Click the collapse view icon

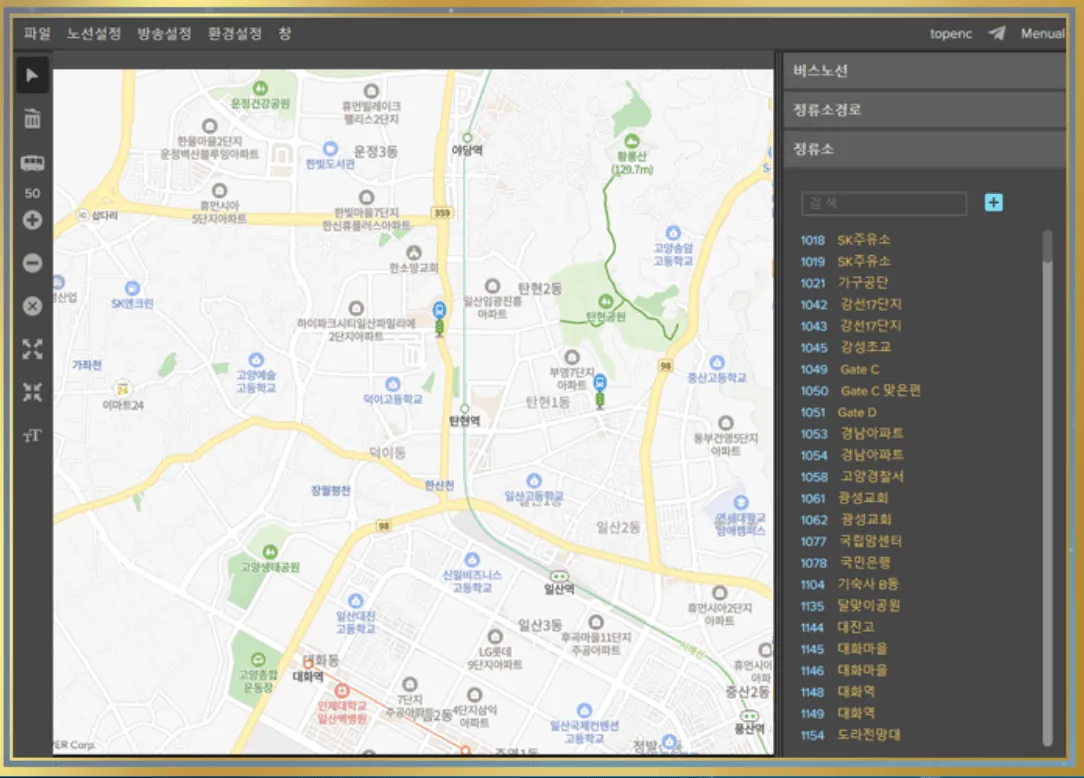31,392
